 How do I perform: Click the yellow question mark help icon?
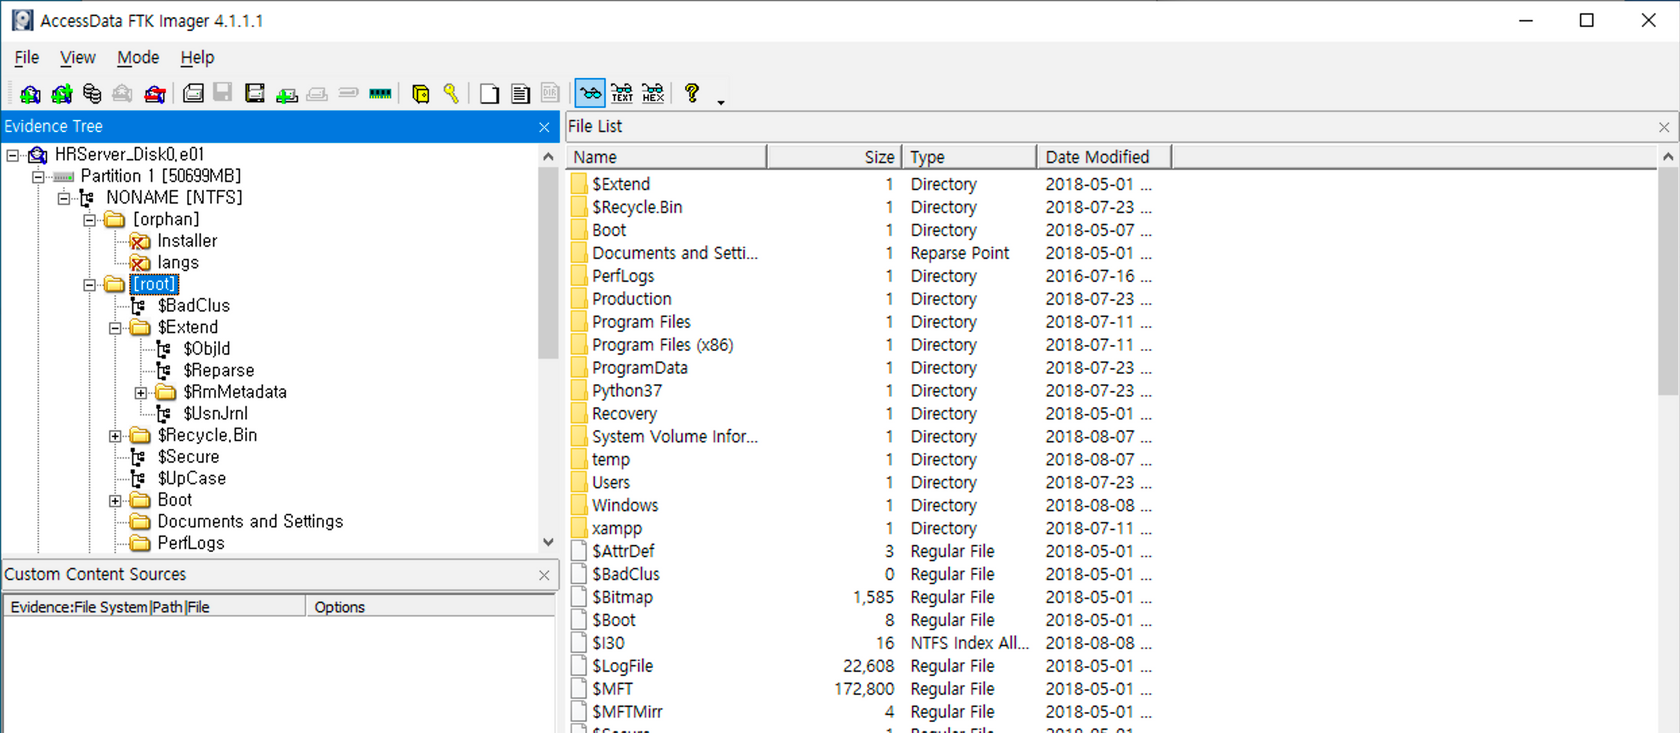point(692,94)
